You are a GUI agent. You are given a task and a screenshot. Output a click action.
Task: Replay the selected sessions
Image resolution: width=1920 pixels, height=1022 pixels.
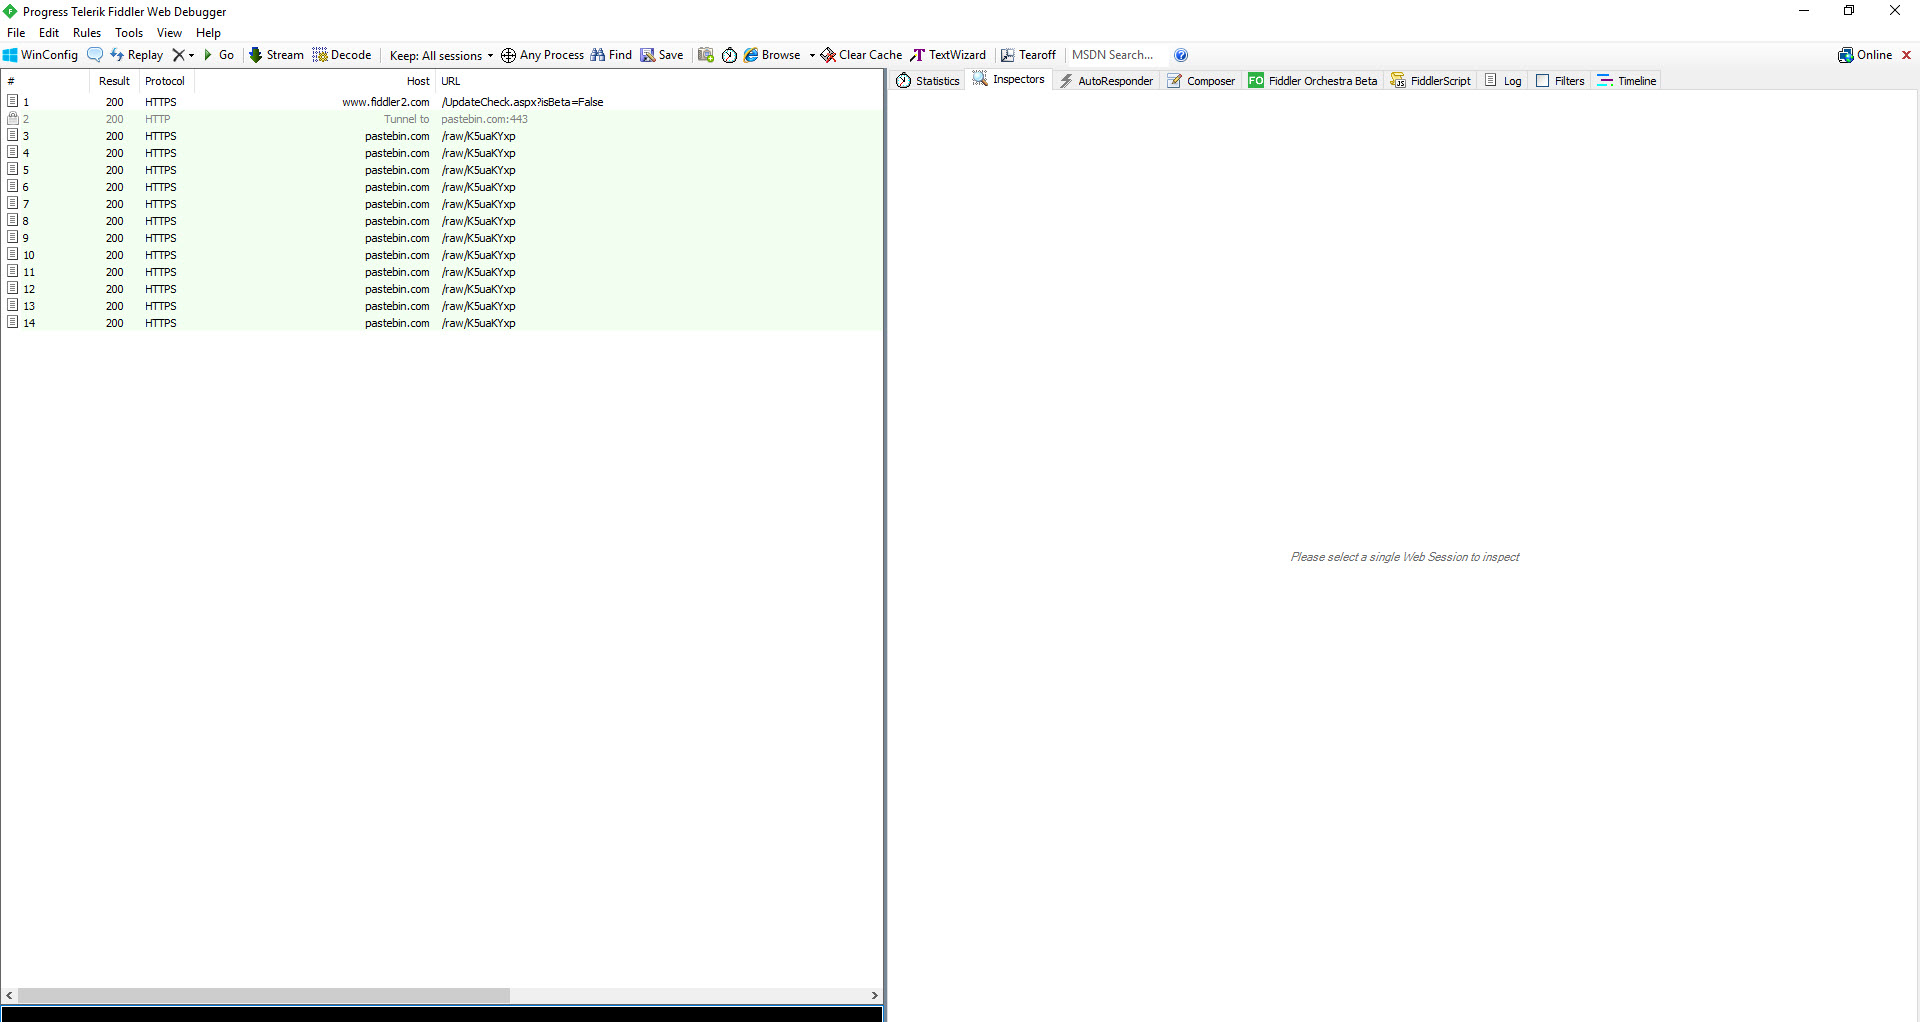click(137, 55)
